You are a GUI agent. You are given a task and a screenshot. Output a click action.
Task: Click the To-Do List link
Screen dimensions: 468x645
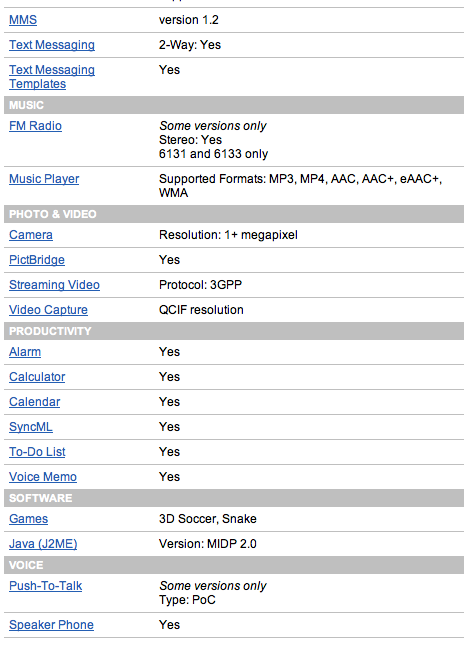click(x=37, y=452)
